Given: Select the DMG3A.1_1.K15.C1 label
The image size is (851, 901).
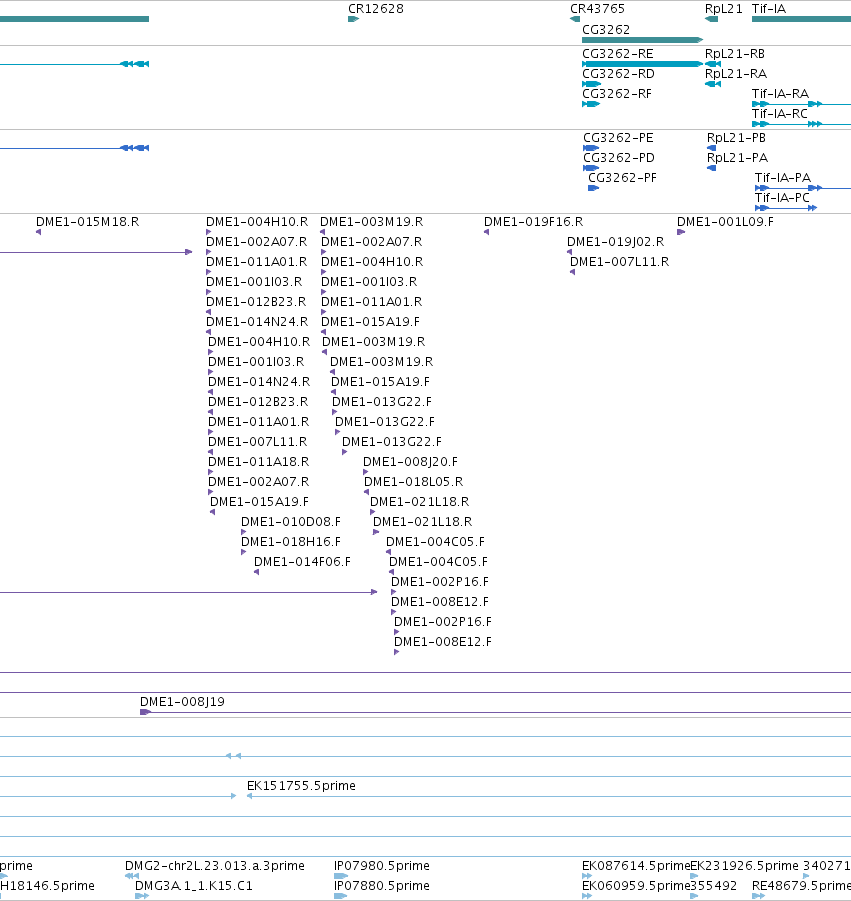Looking at the screenshot, I should [x=194, y=885].
